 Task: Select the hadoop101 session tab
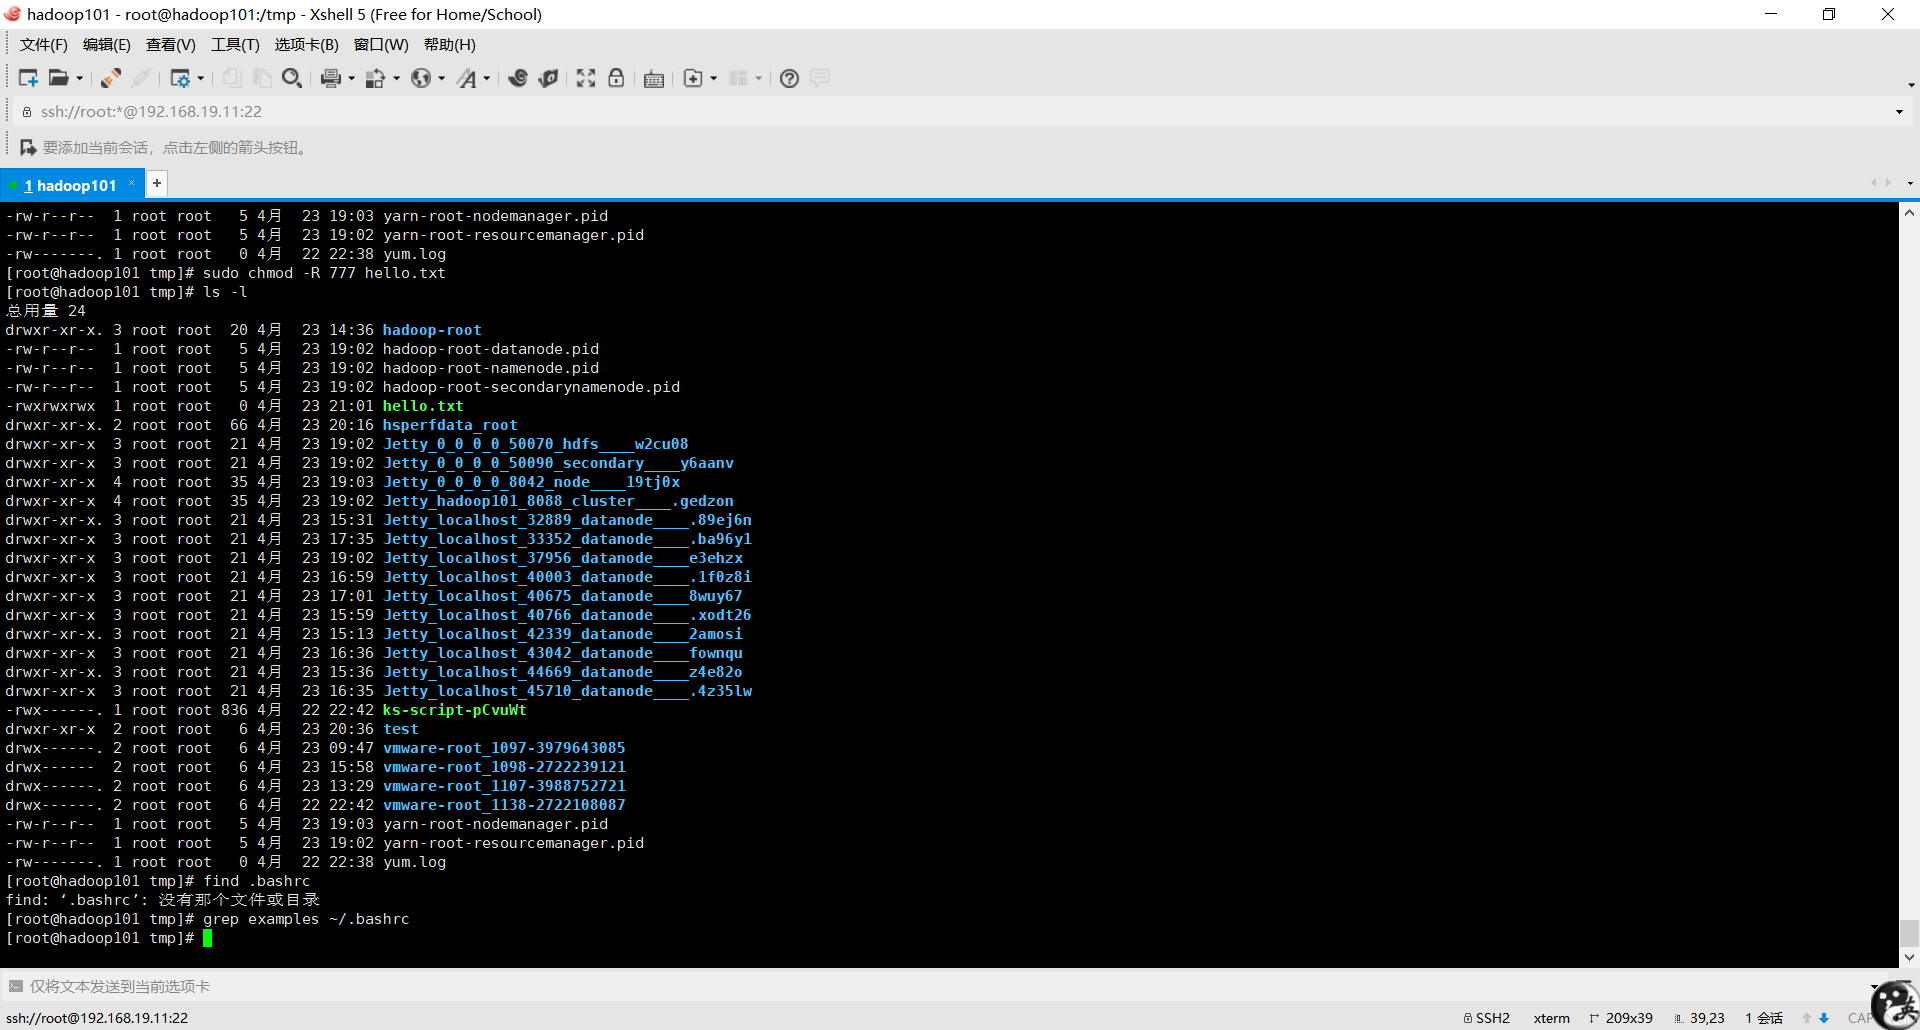pyautogui.click(x=70, y=185)
